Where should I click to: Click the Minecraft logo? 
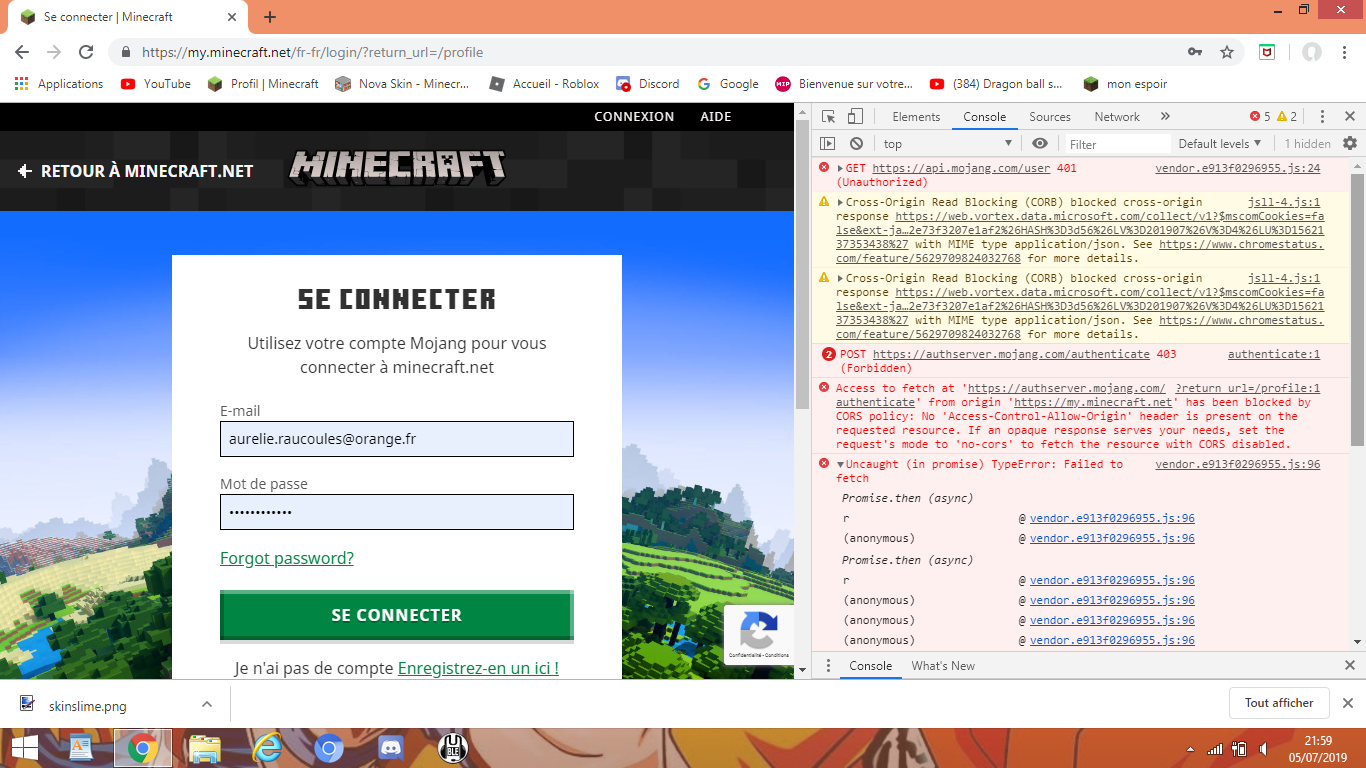(x=397, y=167)
